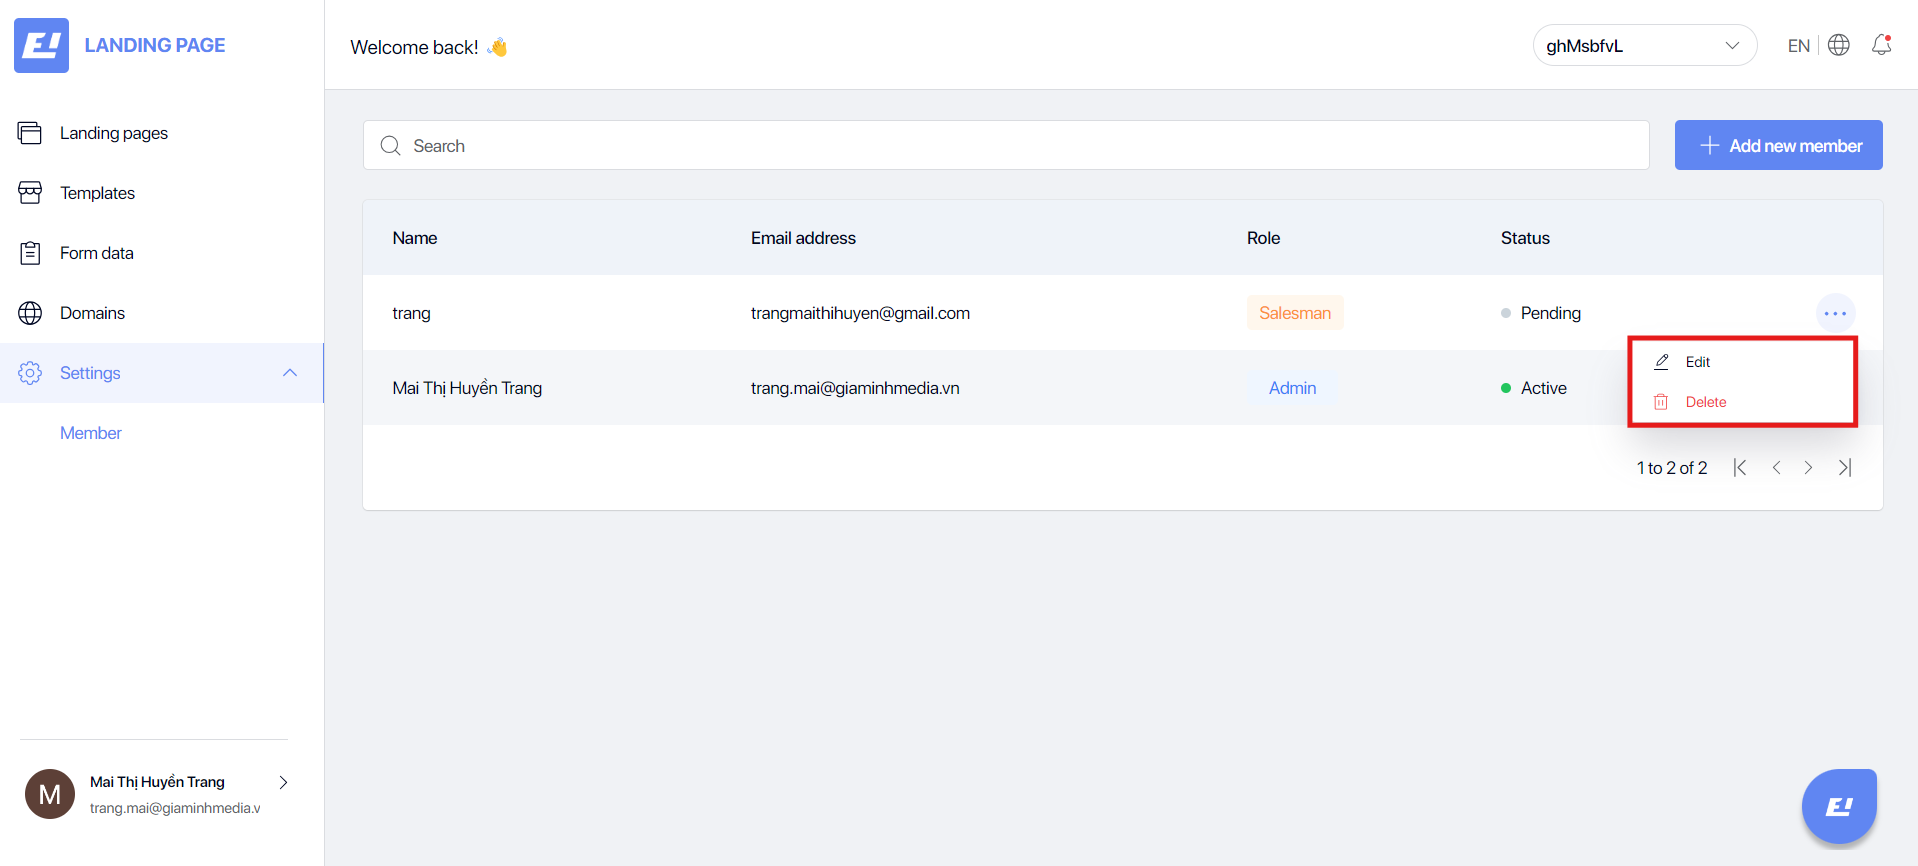Open Domains in the sidebar
Image resolution: width=1918 pixels, height=866 pixels.
coord(92,313)
